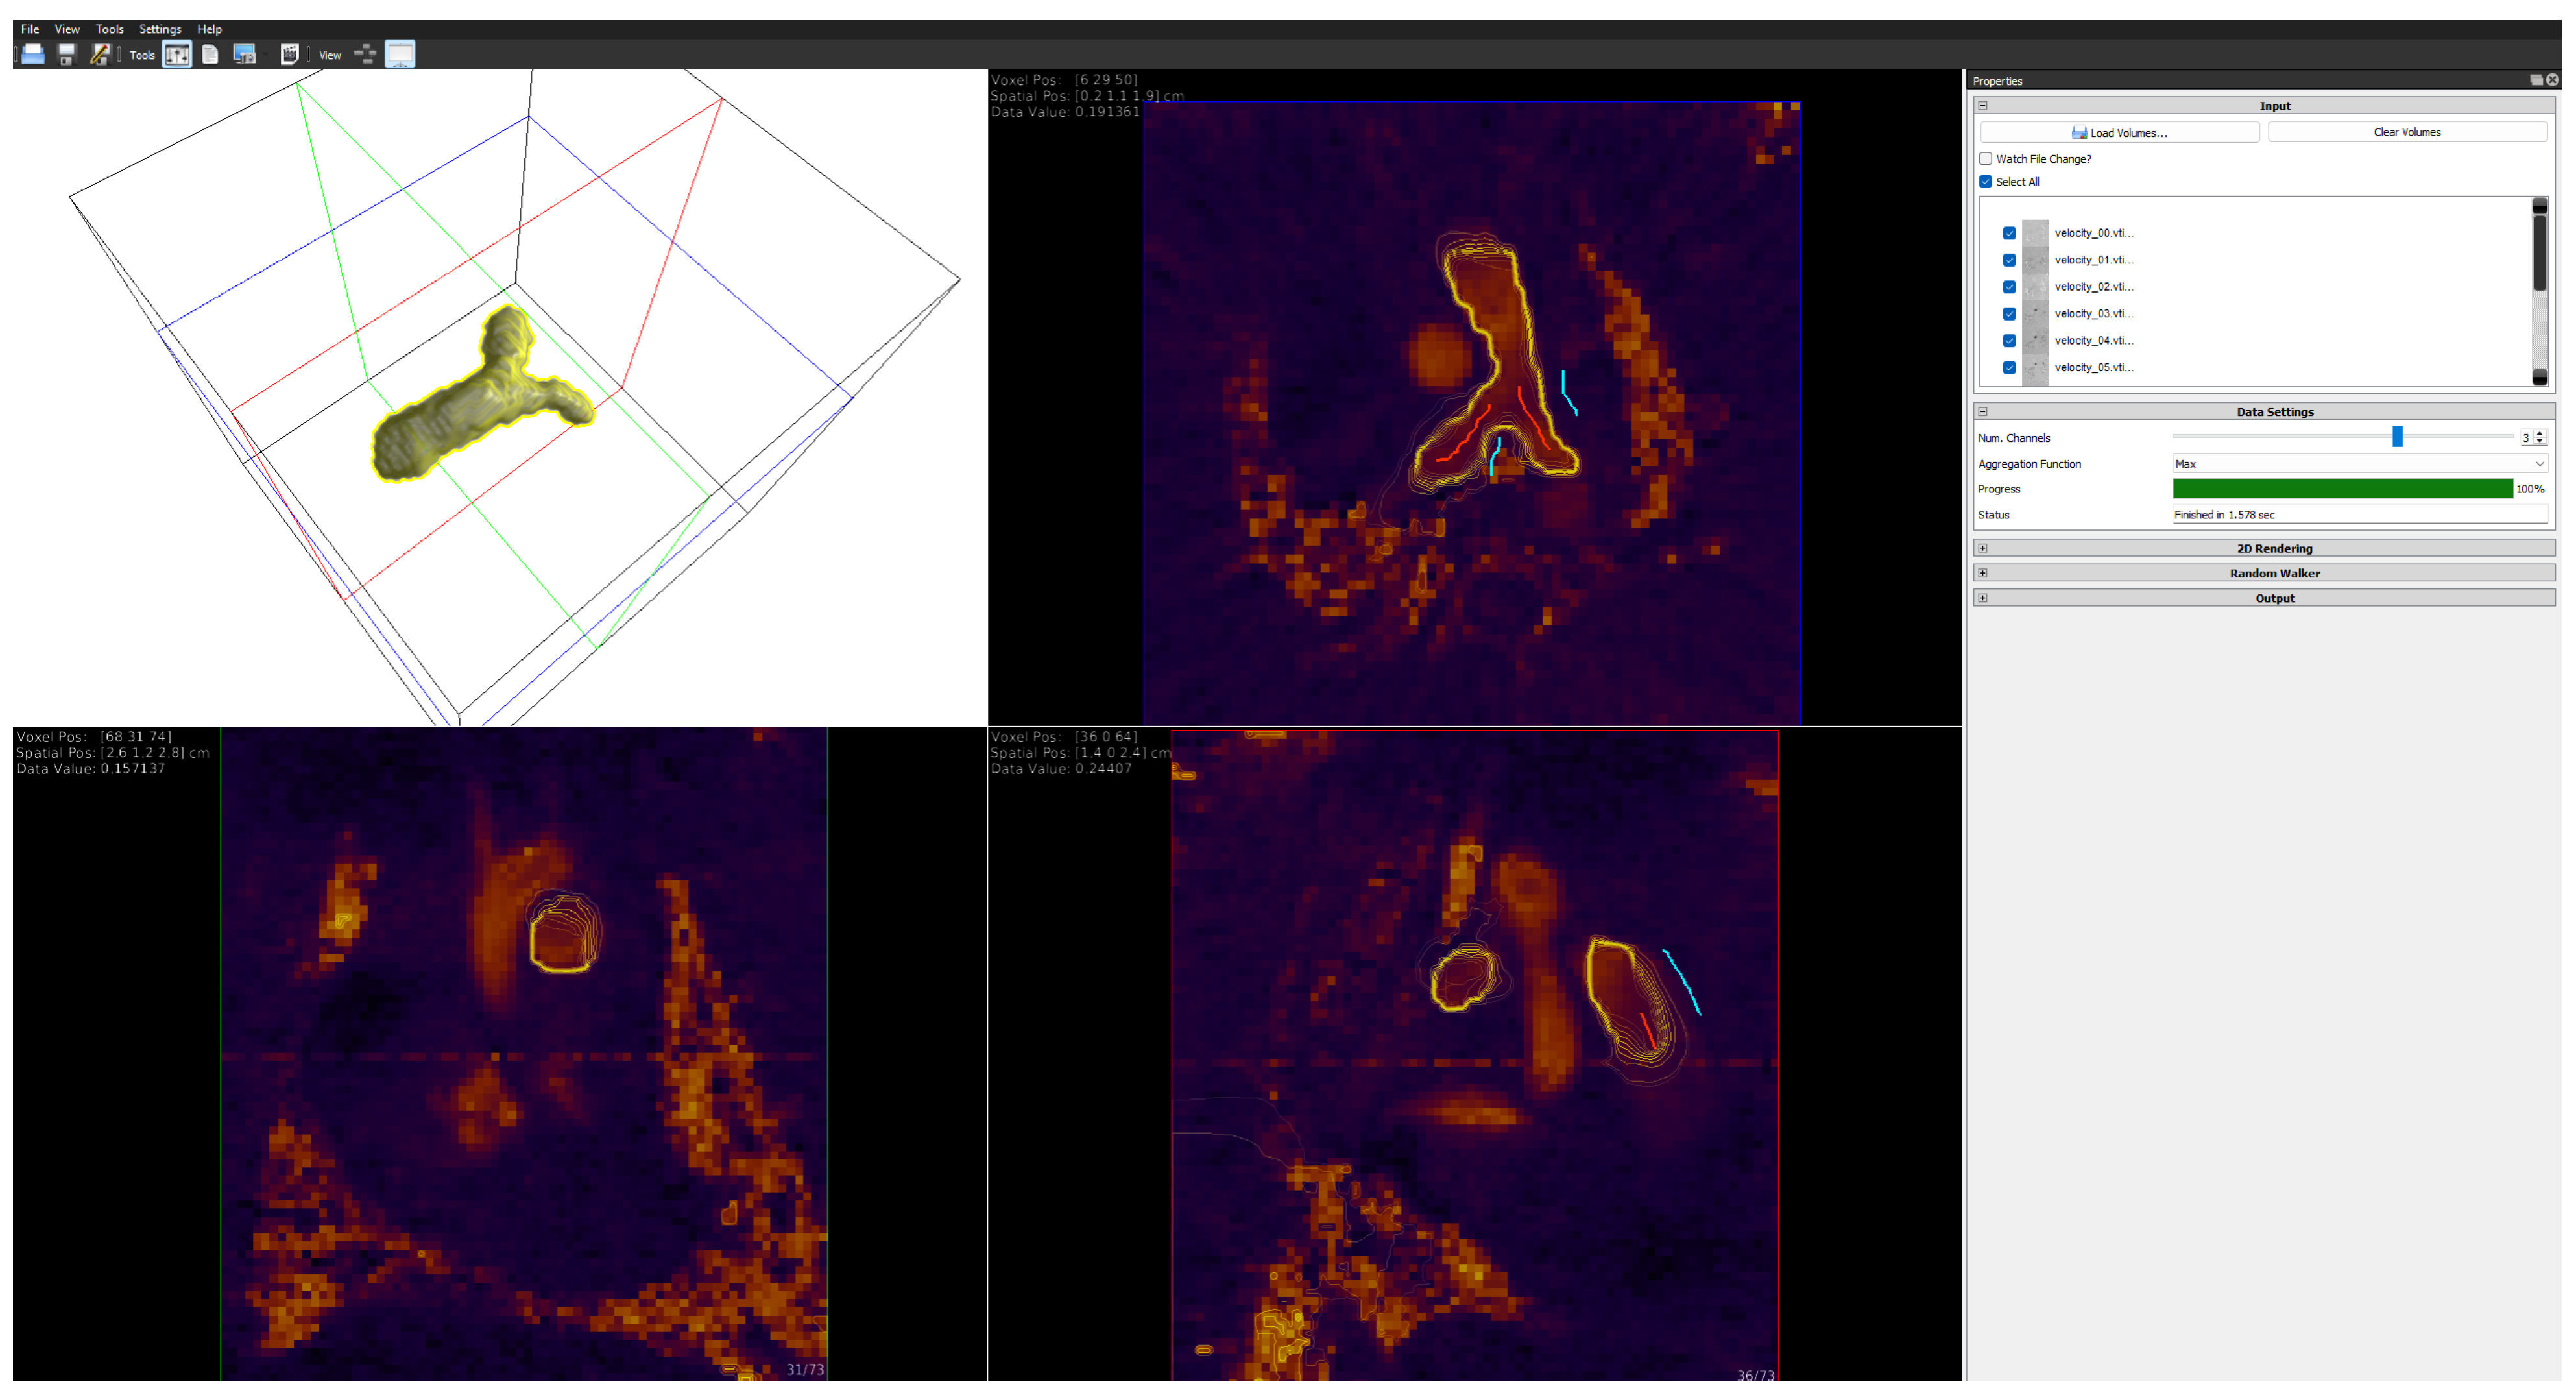Click slice indicator 36/73 text
The image size is (2576, 1395).
click(1755, 1376)
